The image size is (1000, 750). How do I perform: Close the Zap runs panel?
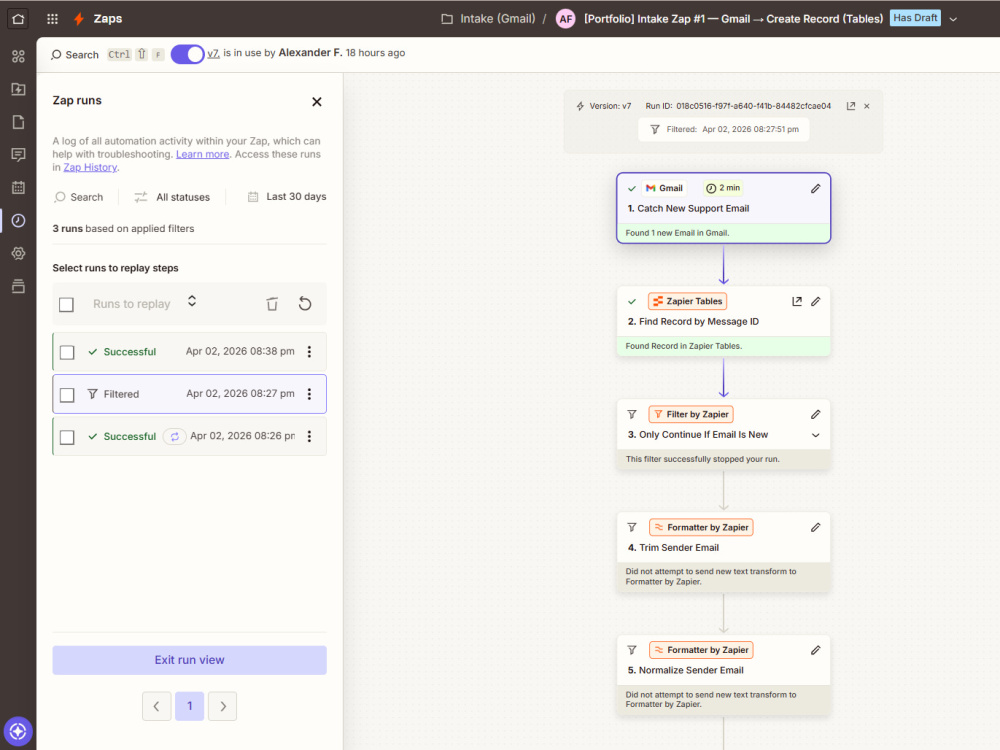coord(316,101)
